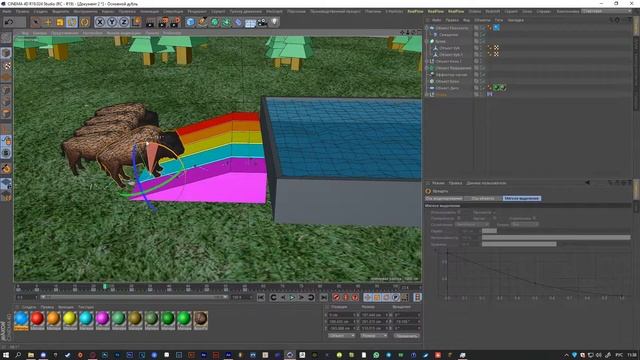640x360 pixels.
Task: Toggle the enable check on the Sky object row
Action: [483, 81]
